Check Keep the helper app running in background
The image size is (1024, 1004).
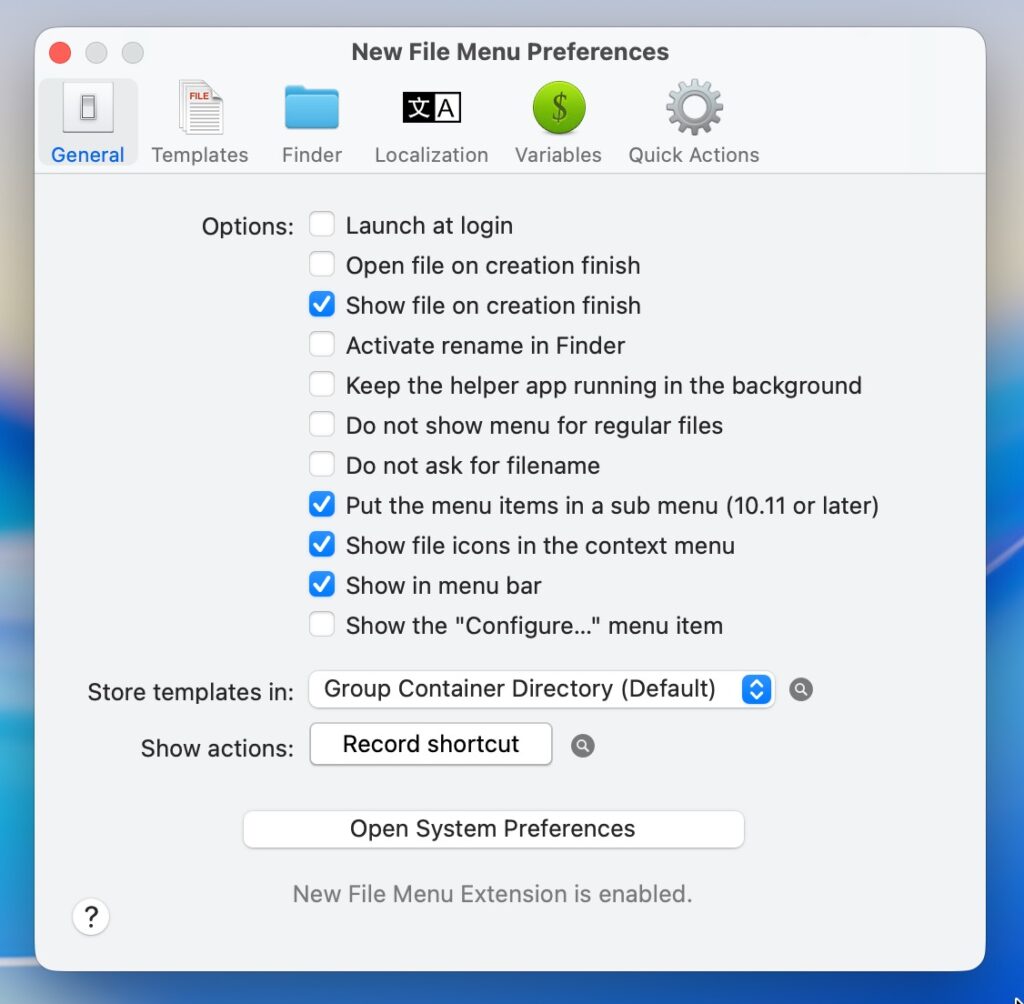pyautogui.click(x=322, y=385)
